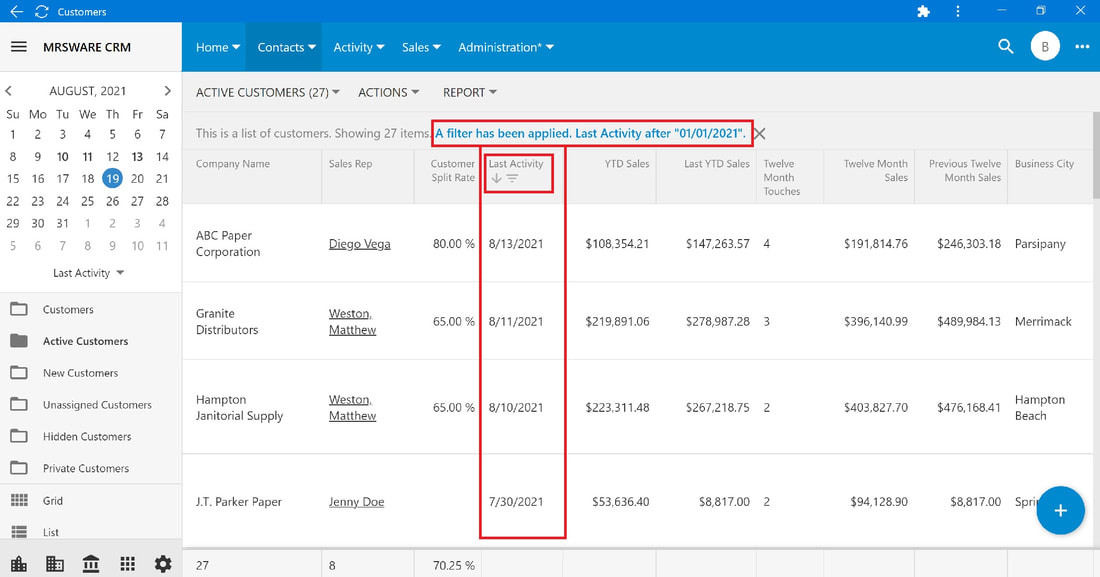The width and height of the screenshot is (1100, 577).
Task: Open Weston, Matthew link for Granite Distributors
Action: [x=352, y=321]
